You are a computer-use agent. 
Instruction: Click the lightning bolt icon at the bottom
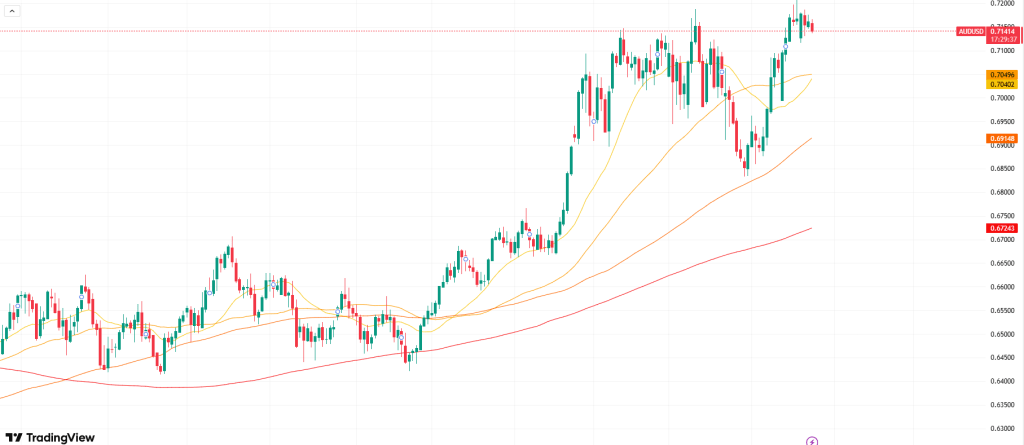(x=812, y=440)
